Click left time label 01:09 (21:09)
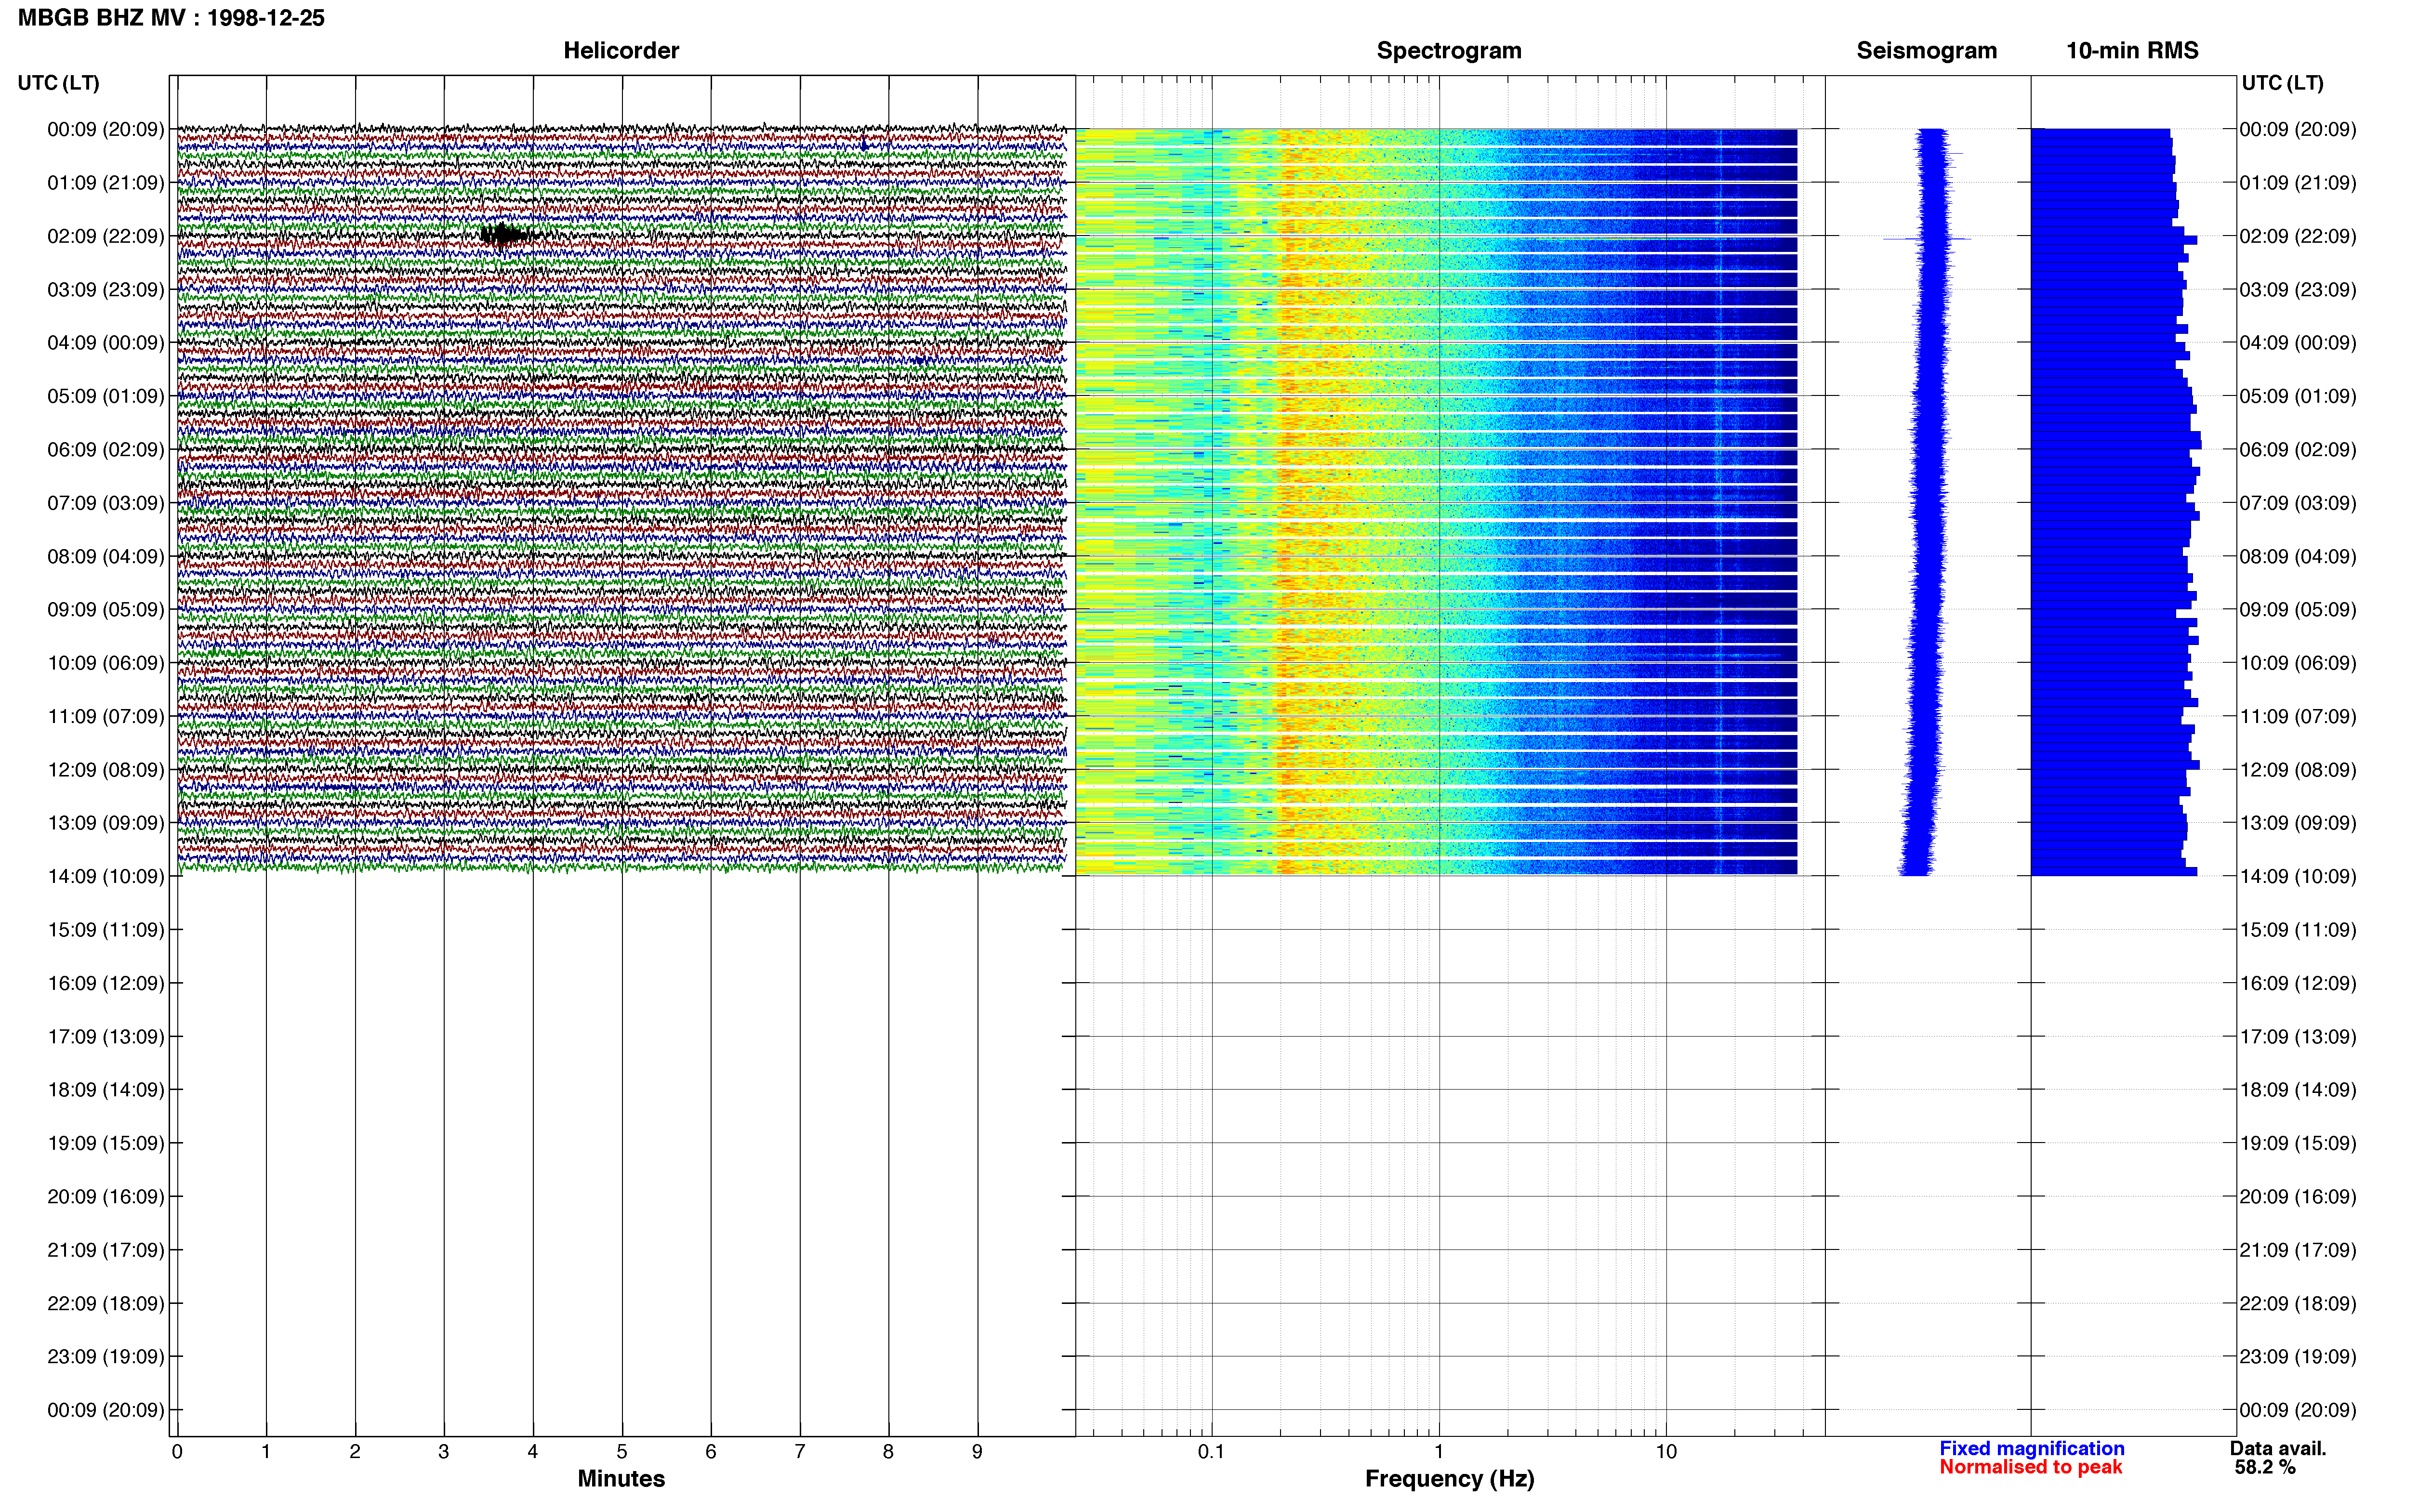The height and width of the screenshot is (1512, 2418). point(106,183)
